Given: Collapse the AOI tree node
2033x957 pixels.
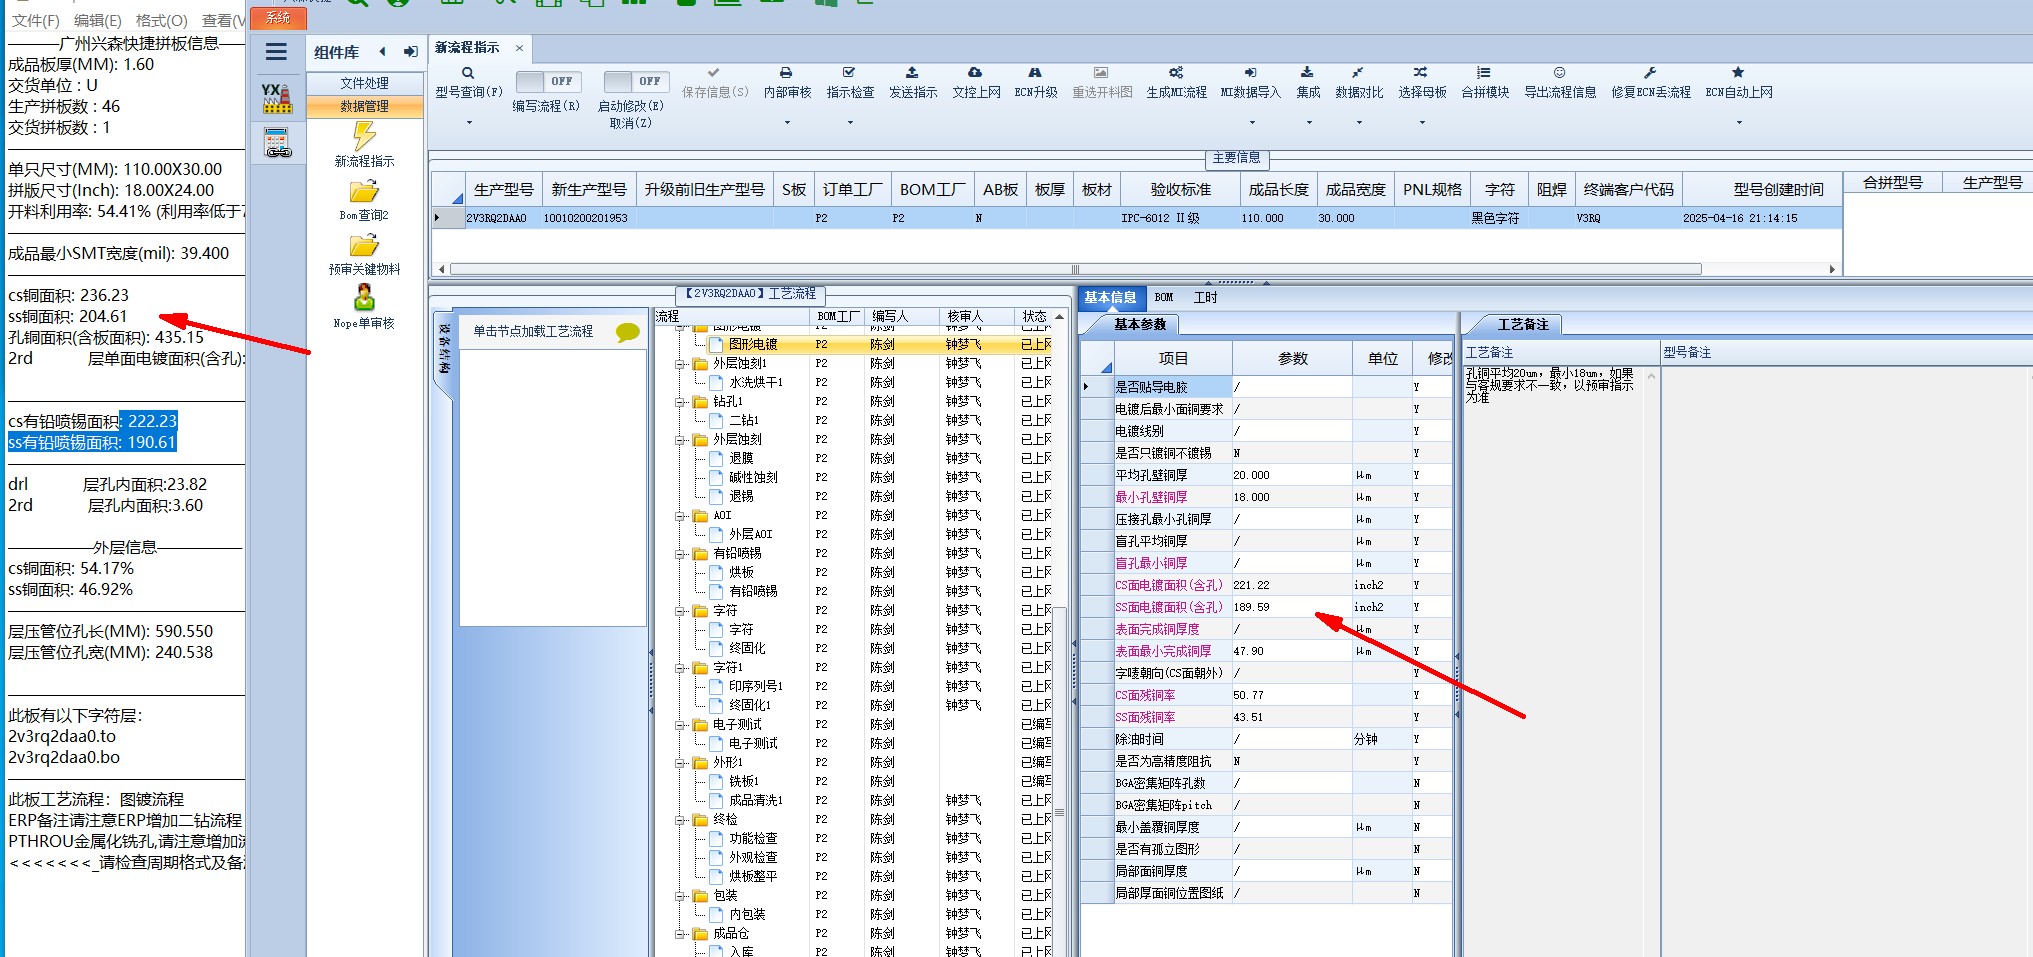Looking at the screenshot, I should point(680,516).
